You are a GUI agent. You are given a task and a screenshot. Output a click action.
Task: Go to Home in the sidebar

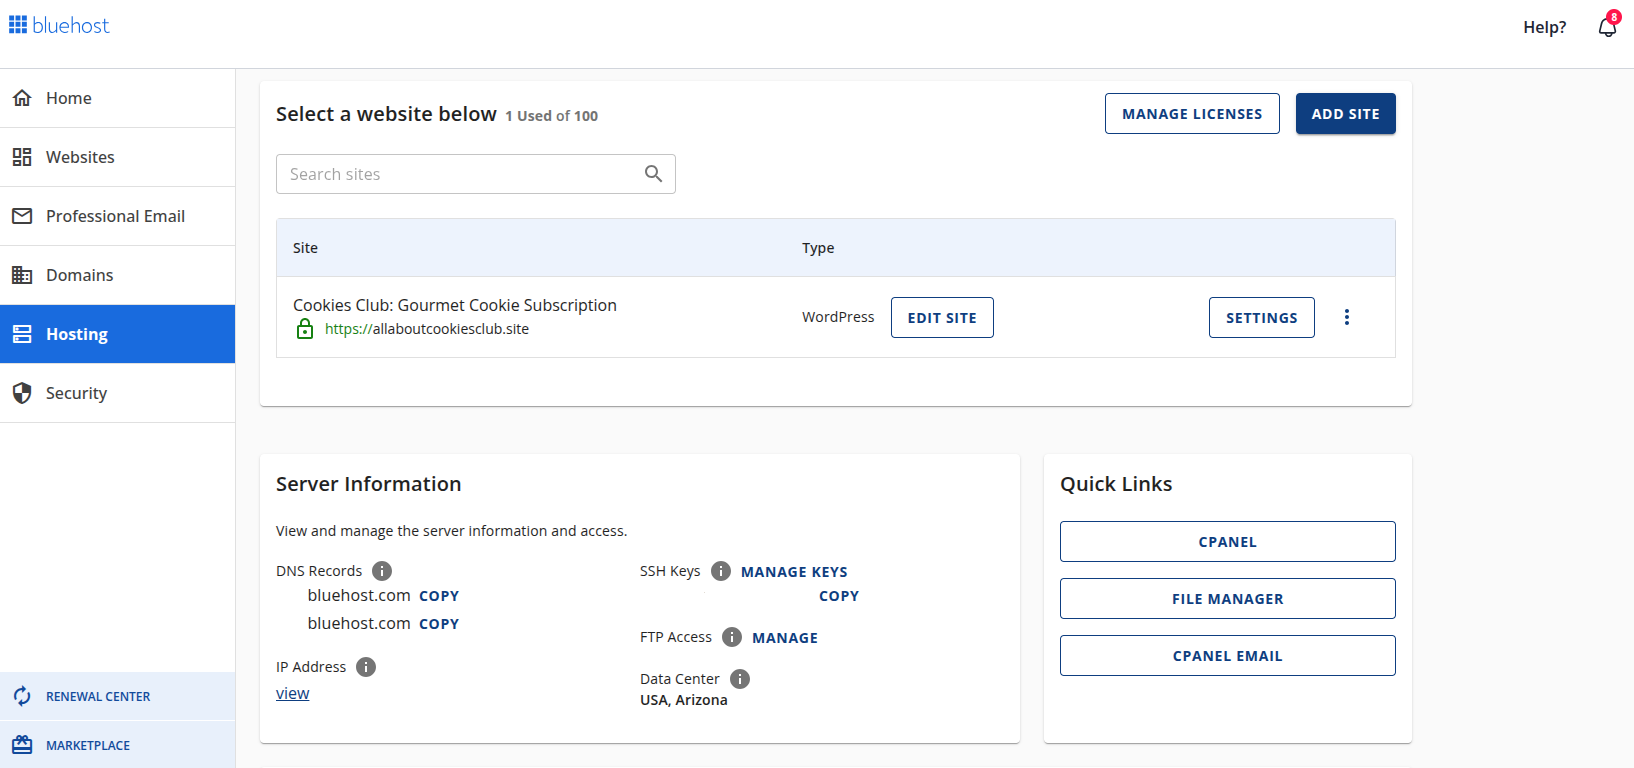pos(68,98)
